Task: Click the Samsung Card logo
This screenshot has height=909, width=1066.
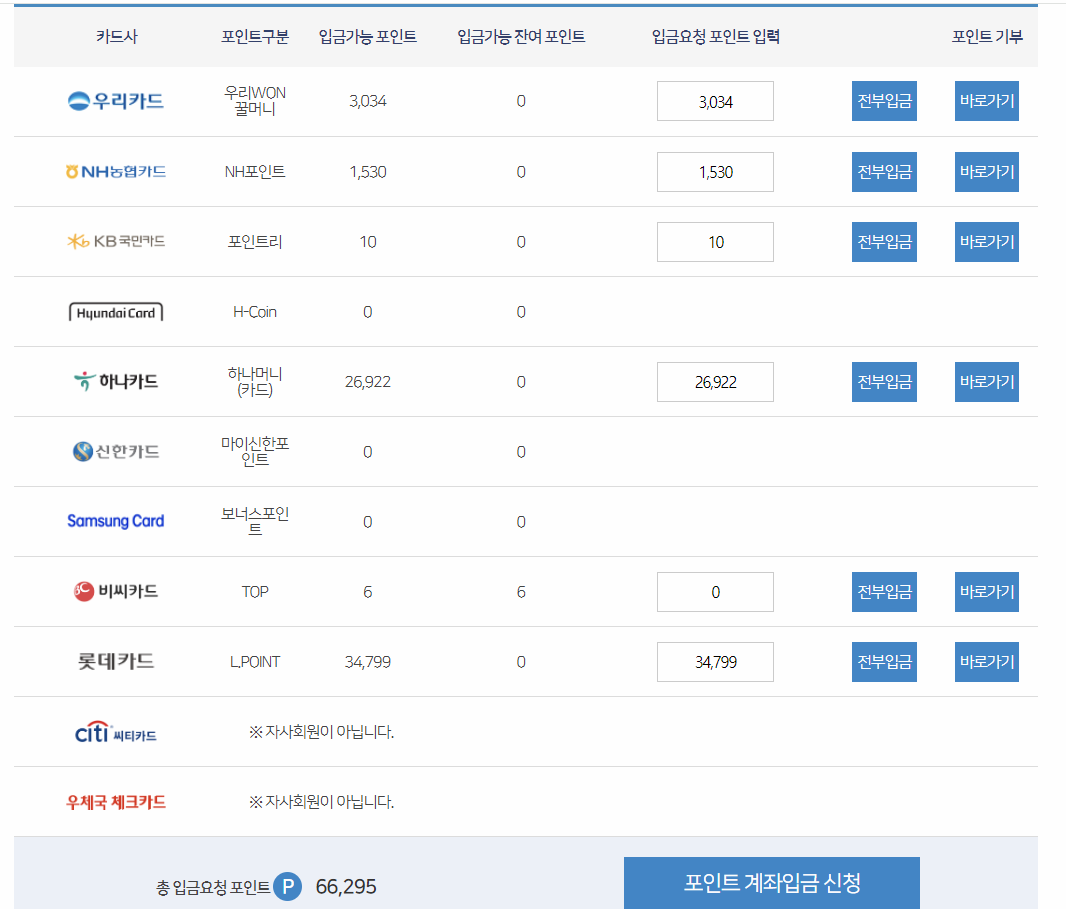Action: point(114,521)
